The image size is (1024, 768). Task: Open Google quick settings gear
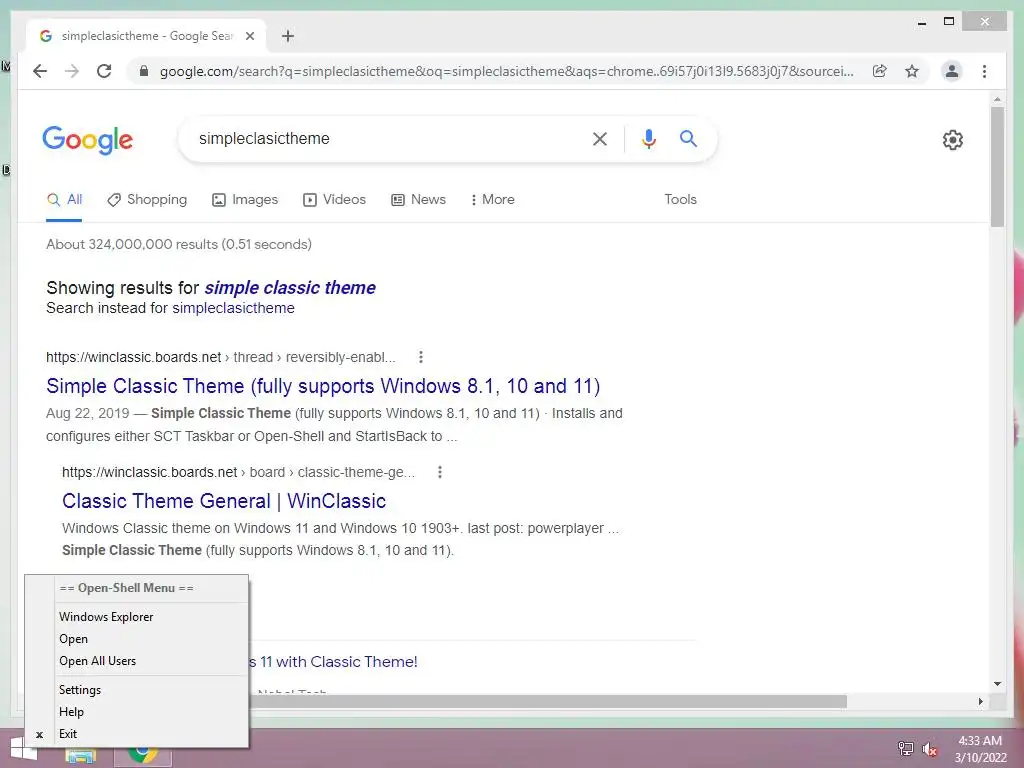952,140
